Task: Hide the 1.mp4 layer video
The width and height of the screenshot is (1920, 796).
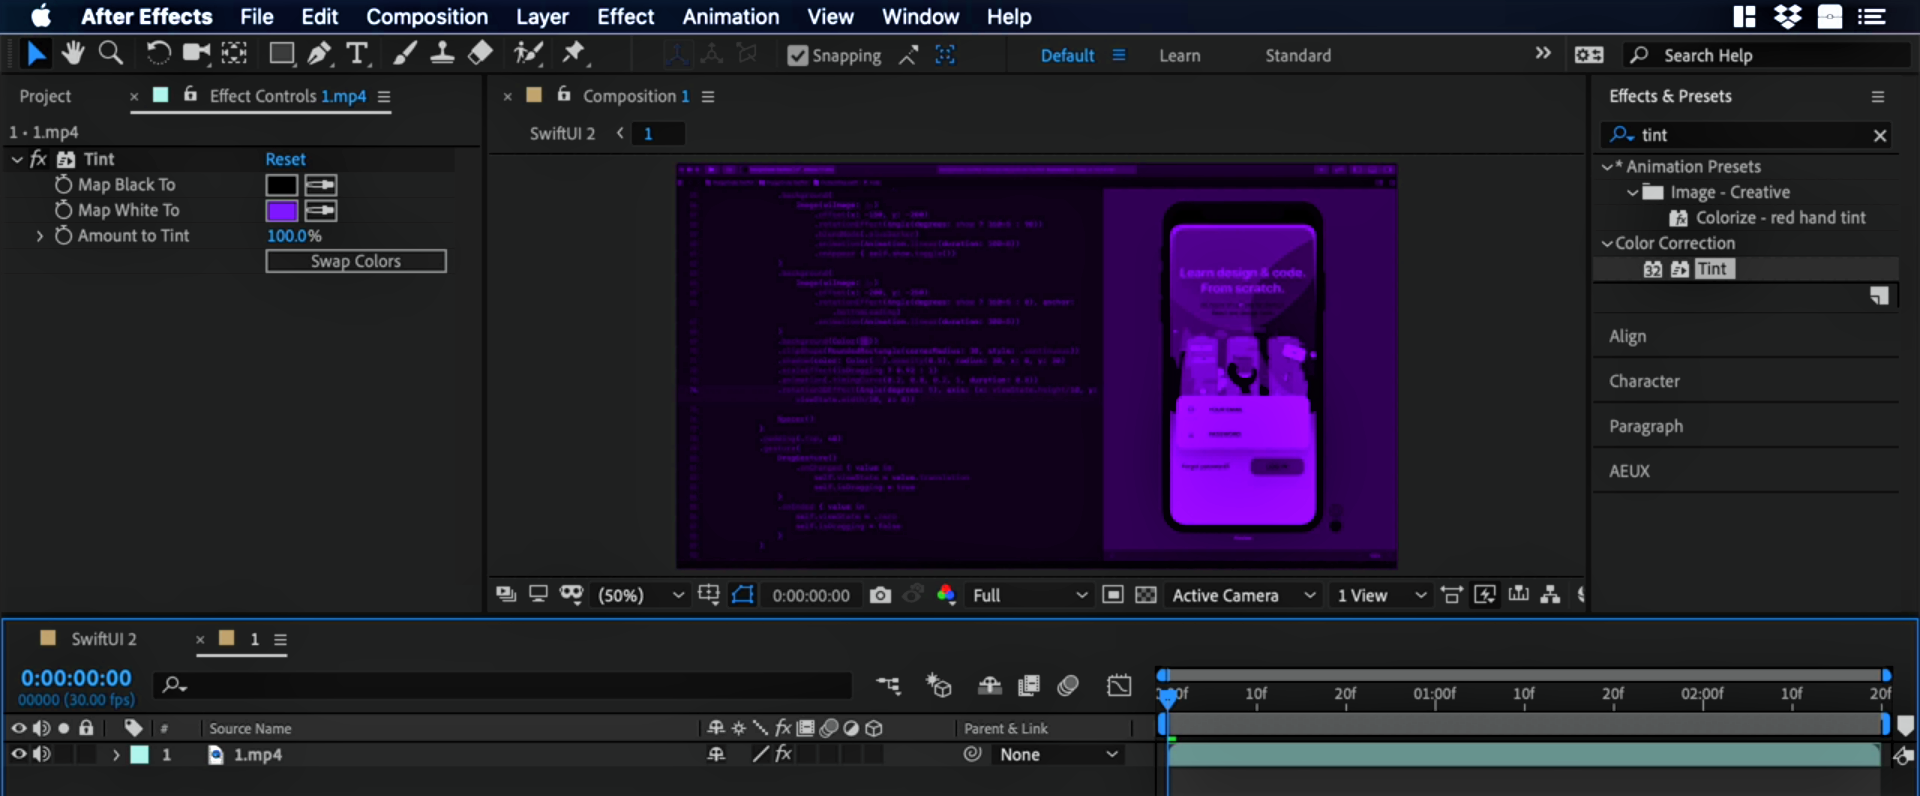Action: (18, 755)
